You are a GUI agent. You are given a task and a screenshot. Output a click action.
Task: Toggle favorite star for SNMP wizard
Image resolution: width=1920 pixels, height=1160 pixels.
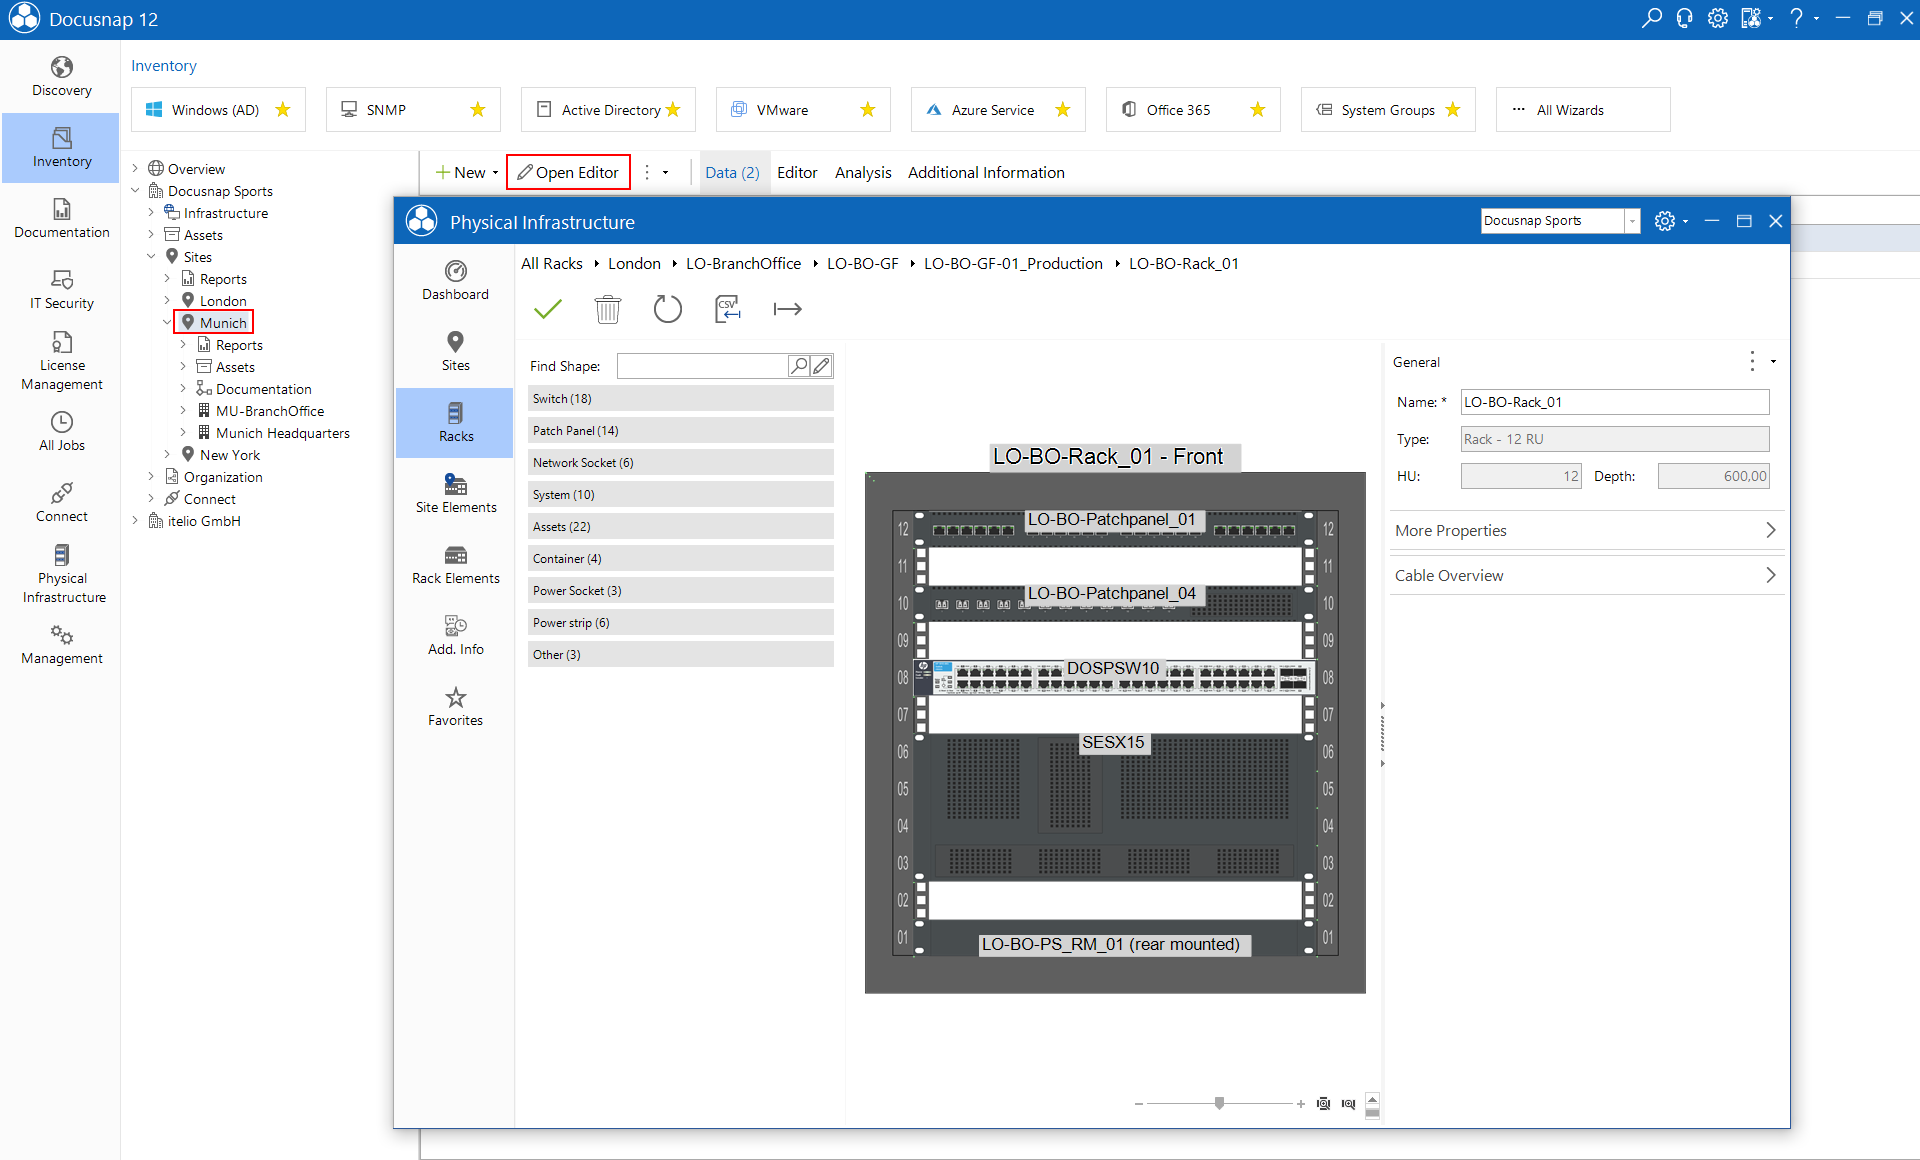coord(478,110)
